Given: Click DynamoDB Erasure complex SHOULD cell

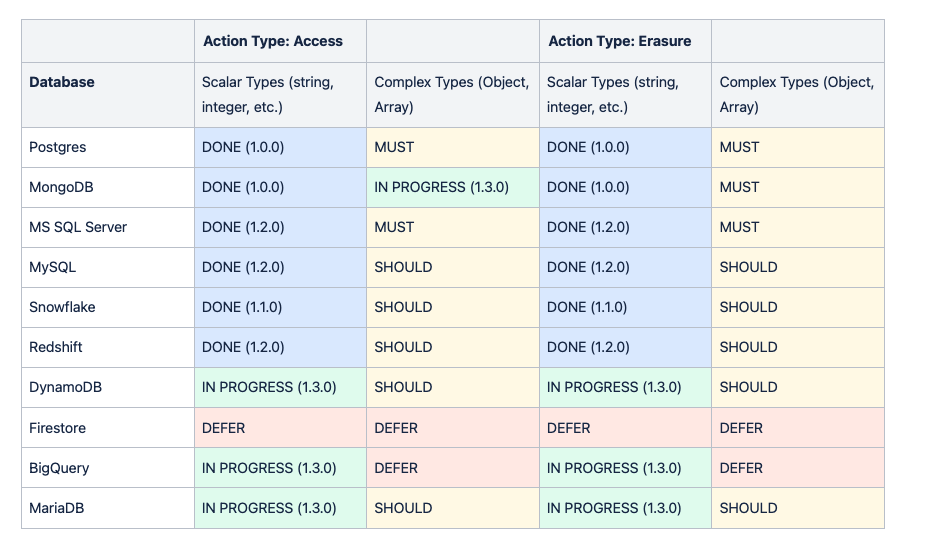Looking at the screenshot, I should pyautogui.click(x=798, y=387).
